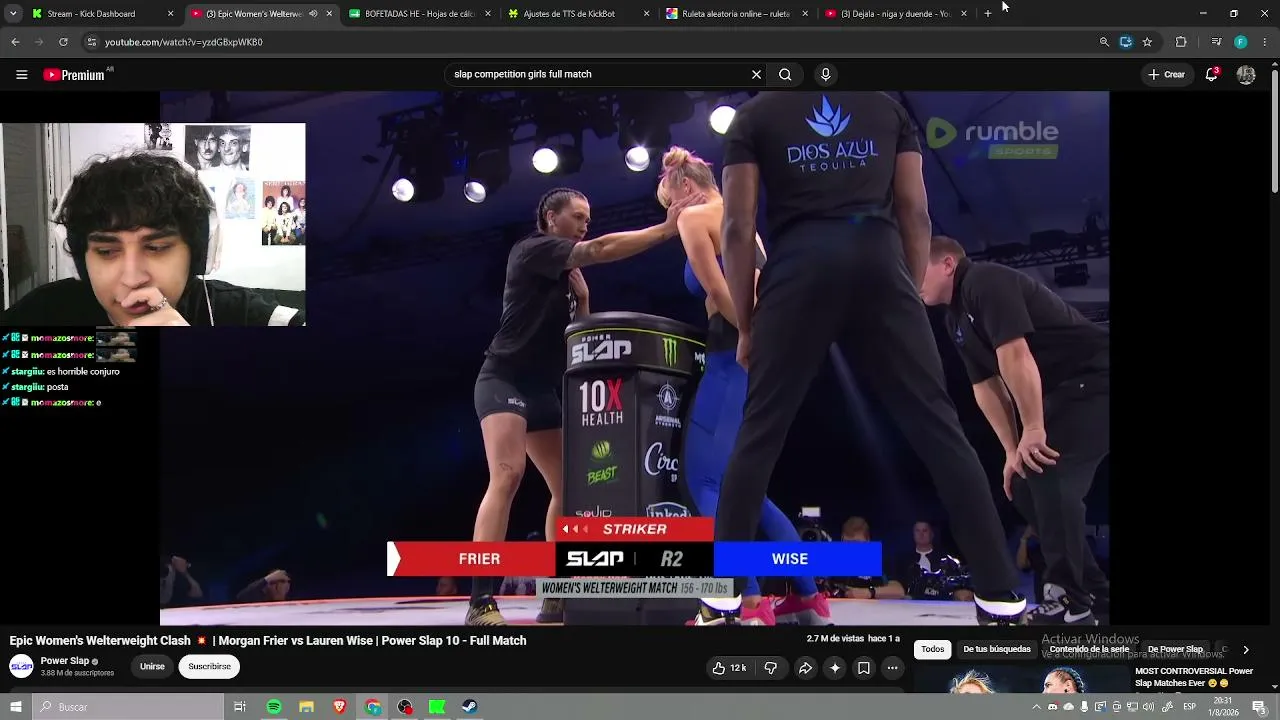Image resolution: width=1280 pixels, height=720 pixels.
Task: Open more actions under the video
Action: (893, 668)
